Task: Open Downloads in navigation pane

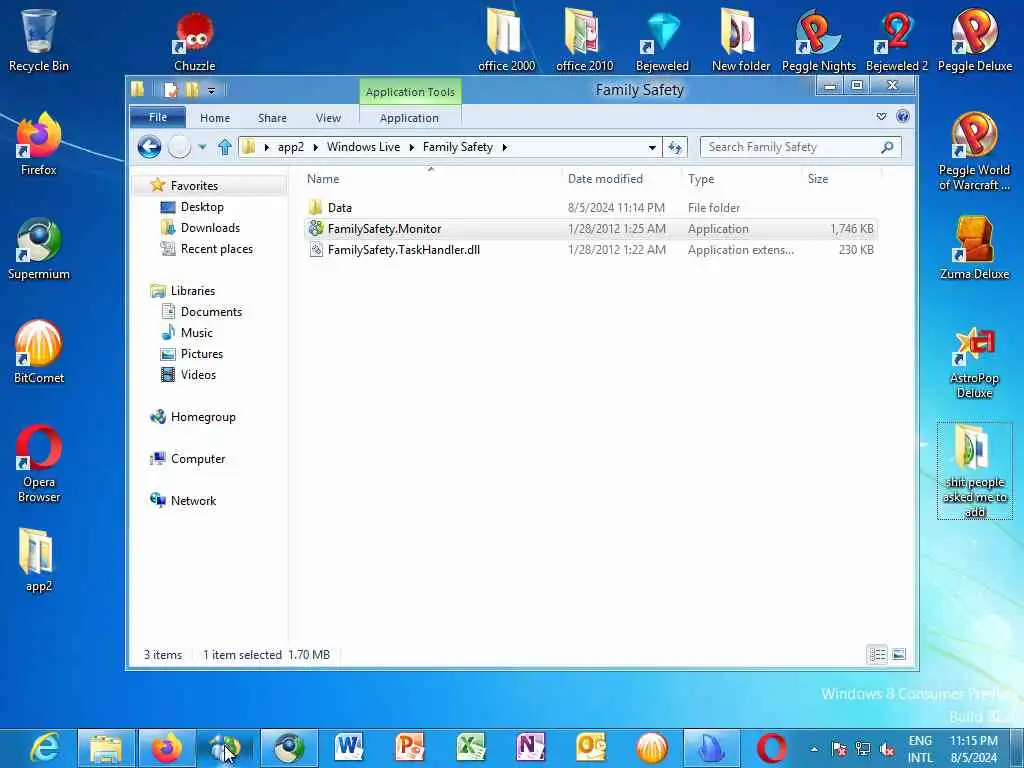Action: tap(210, 228)
